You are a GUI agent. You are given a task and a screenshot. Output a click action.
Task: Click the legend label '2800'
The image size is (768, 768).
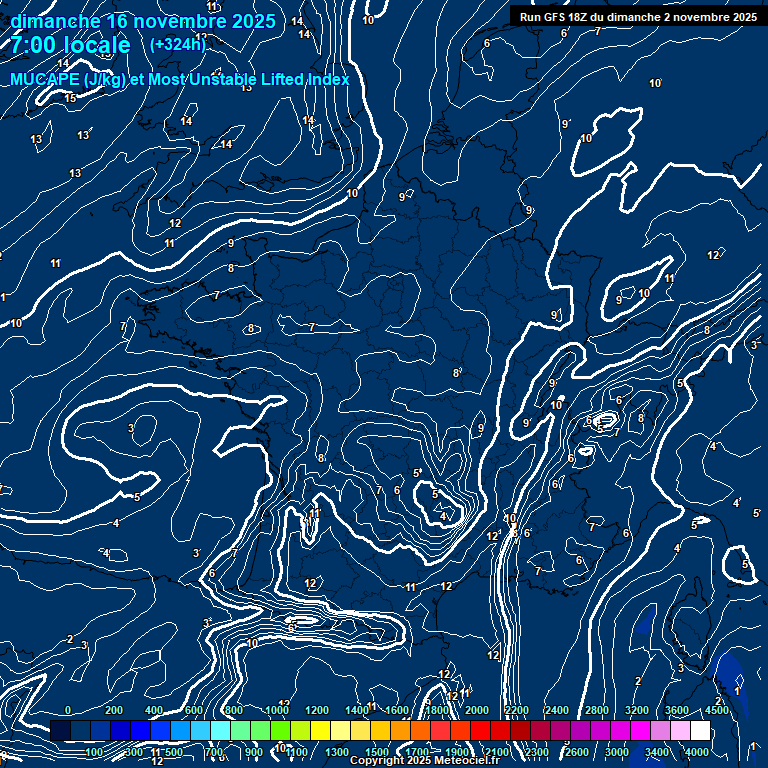(597, 710)
